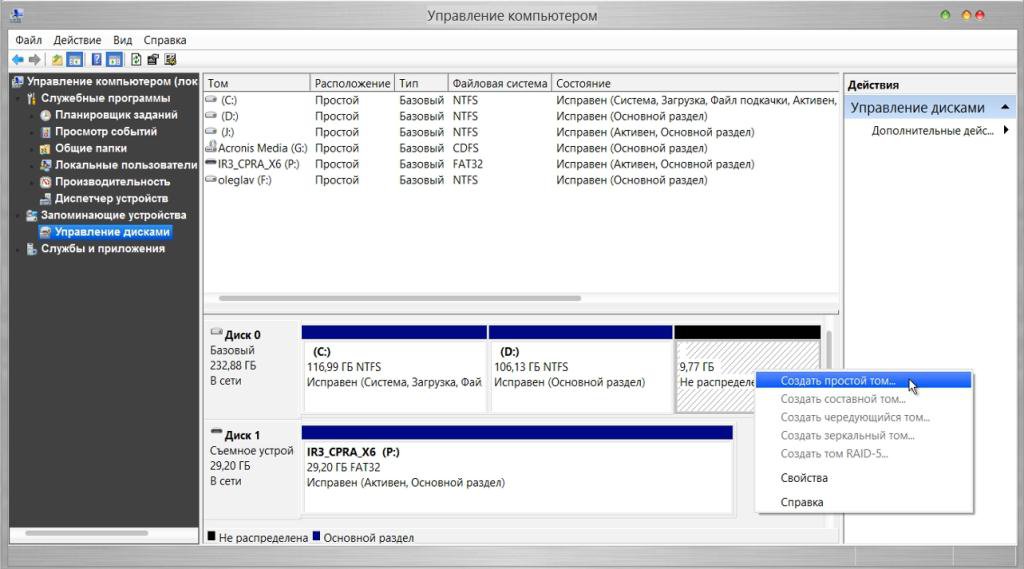
Task: Click the Help question mark toolbar icon
Action: 96,60
